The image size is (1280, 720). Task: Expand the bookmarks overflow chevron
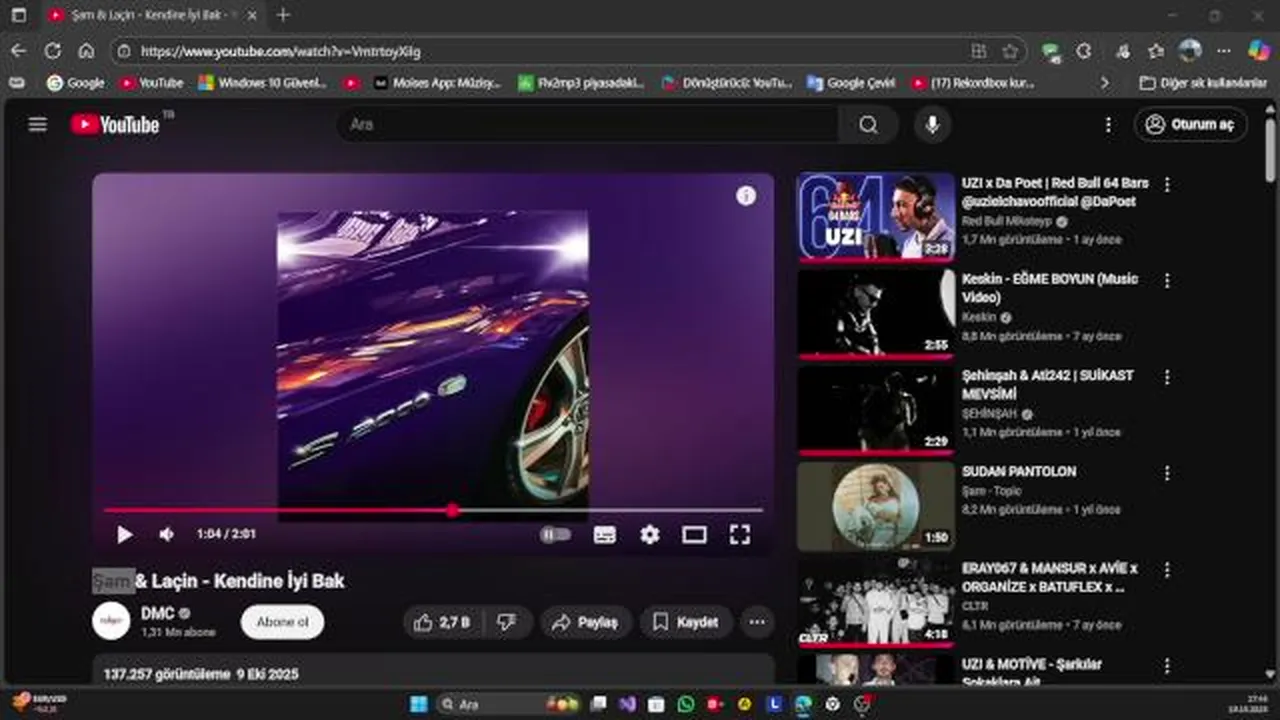(1105, 83)
